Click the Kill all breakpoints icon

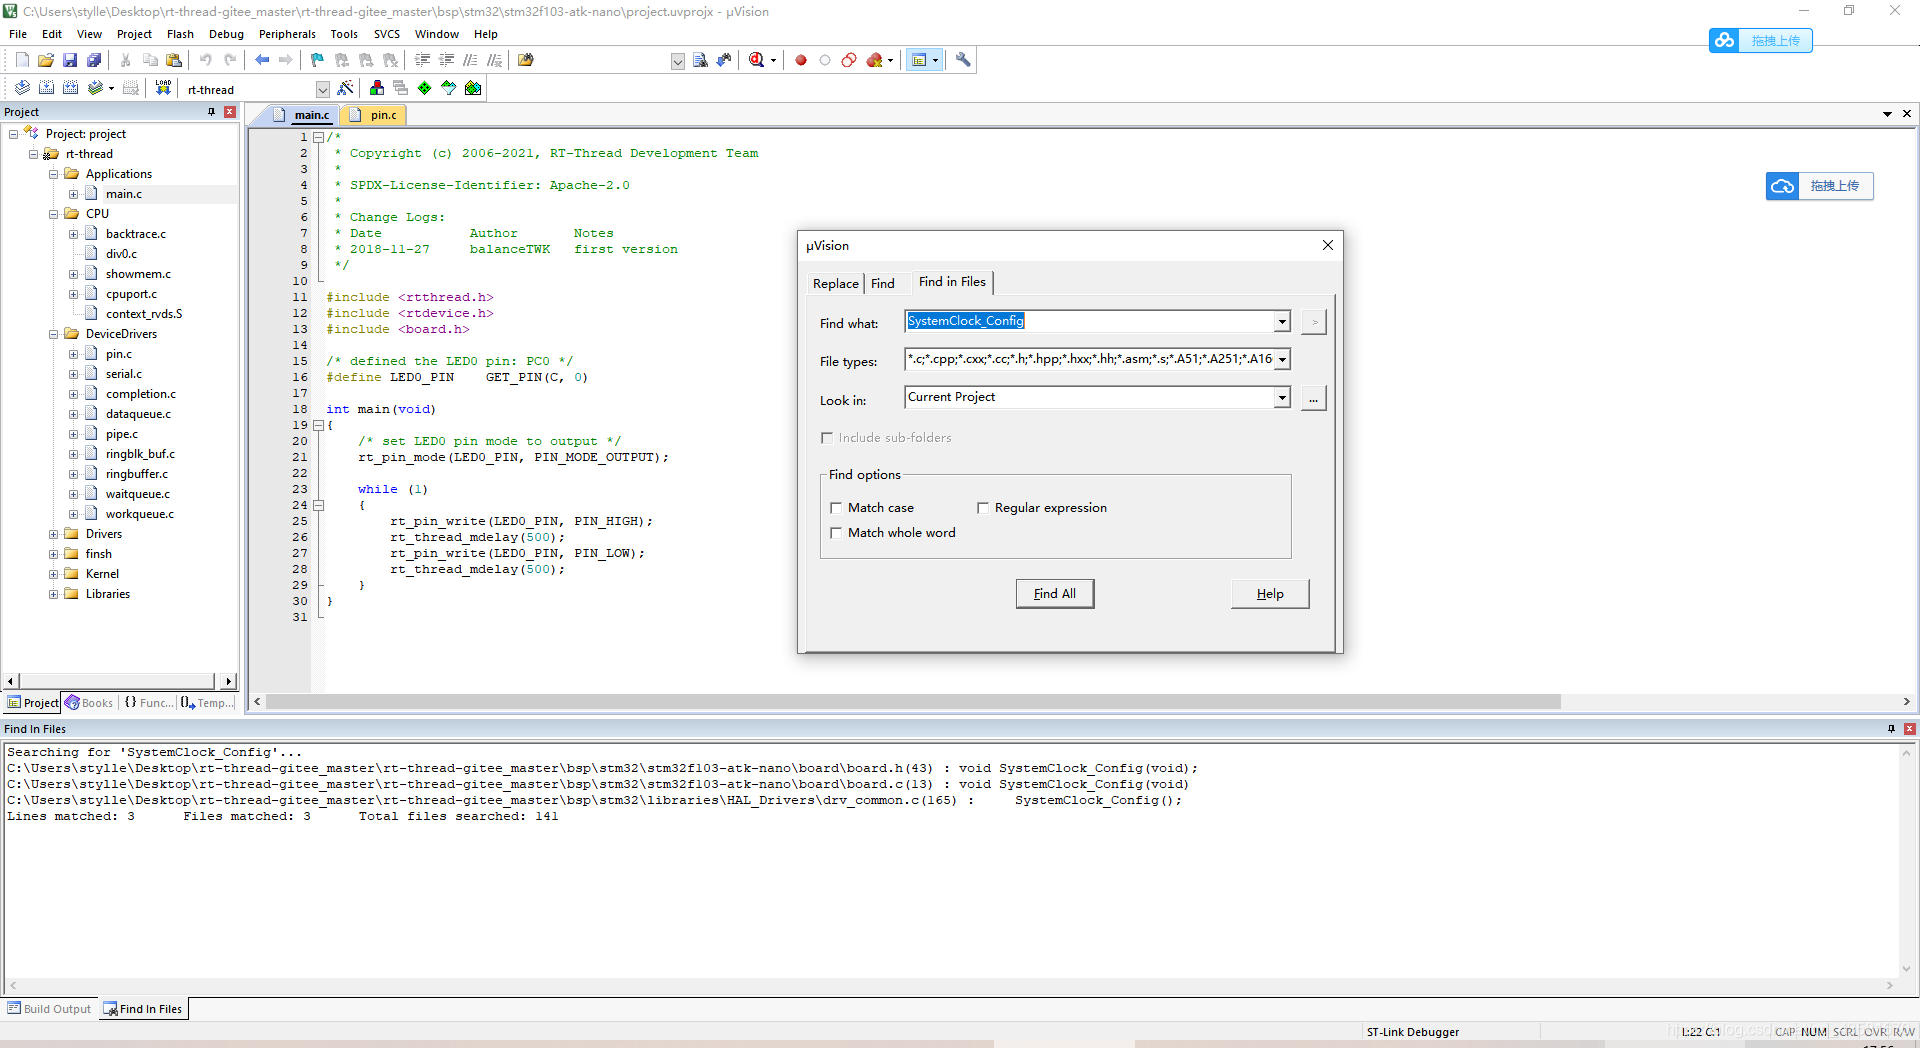874,60
